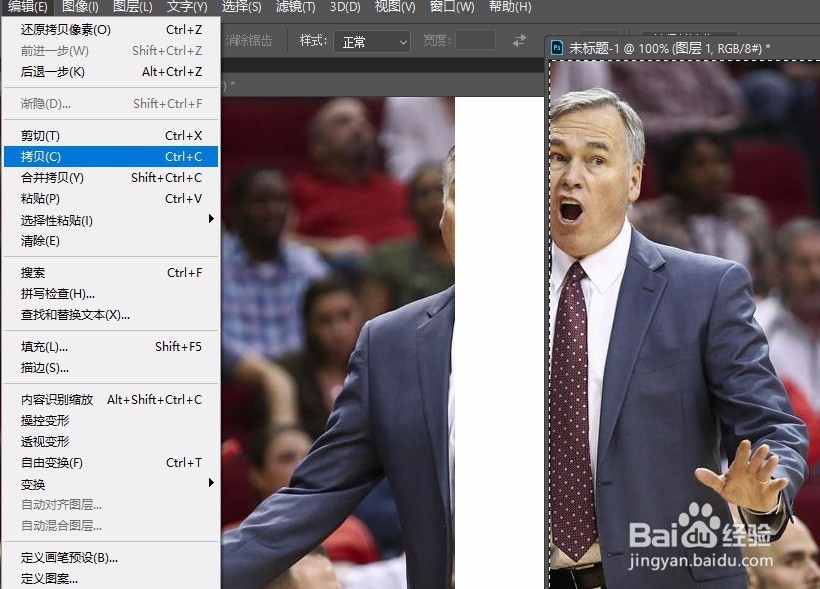This screenshot has width=820, height=589.
Task: Open the 图层(L) menu
Action: pyautogui.click(x=133, y=7)
